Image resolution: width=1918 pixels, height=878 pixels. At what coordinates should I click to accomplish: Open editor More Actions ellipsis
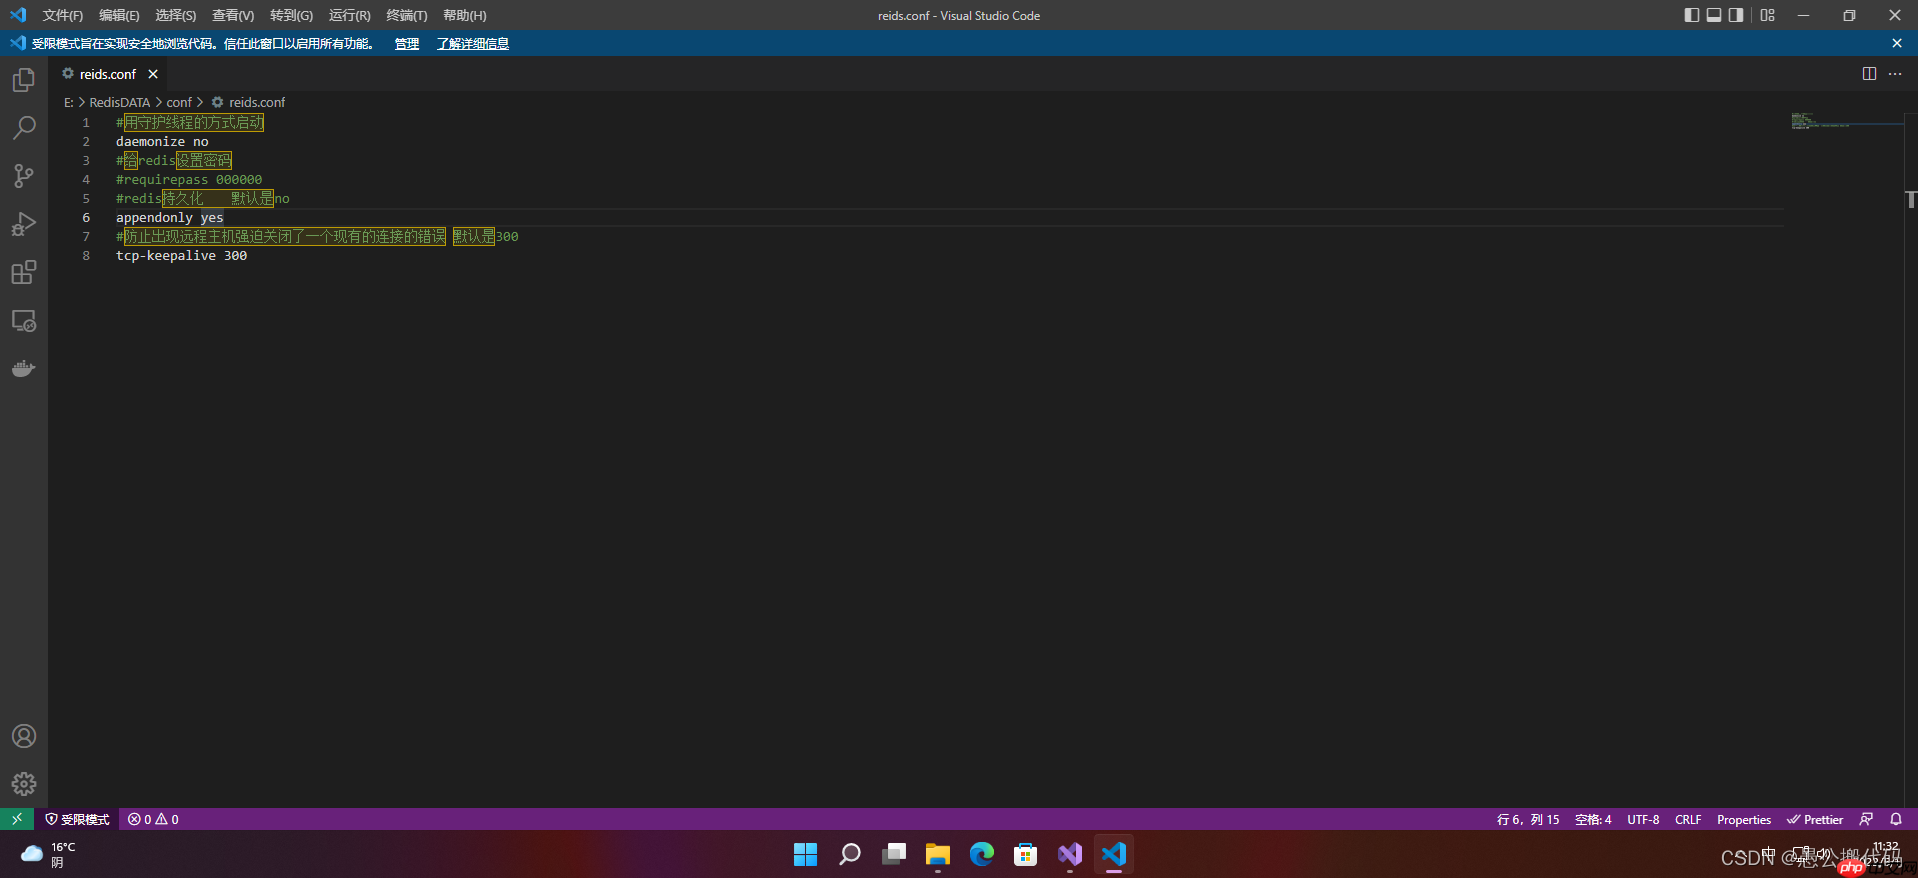1895,74
